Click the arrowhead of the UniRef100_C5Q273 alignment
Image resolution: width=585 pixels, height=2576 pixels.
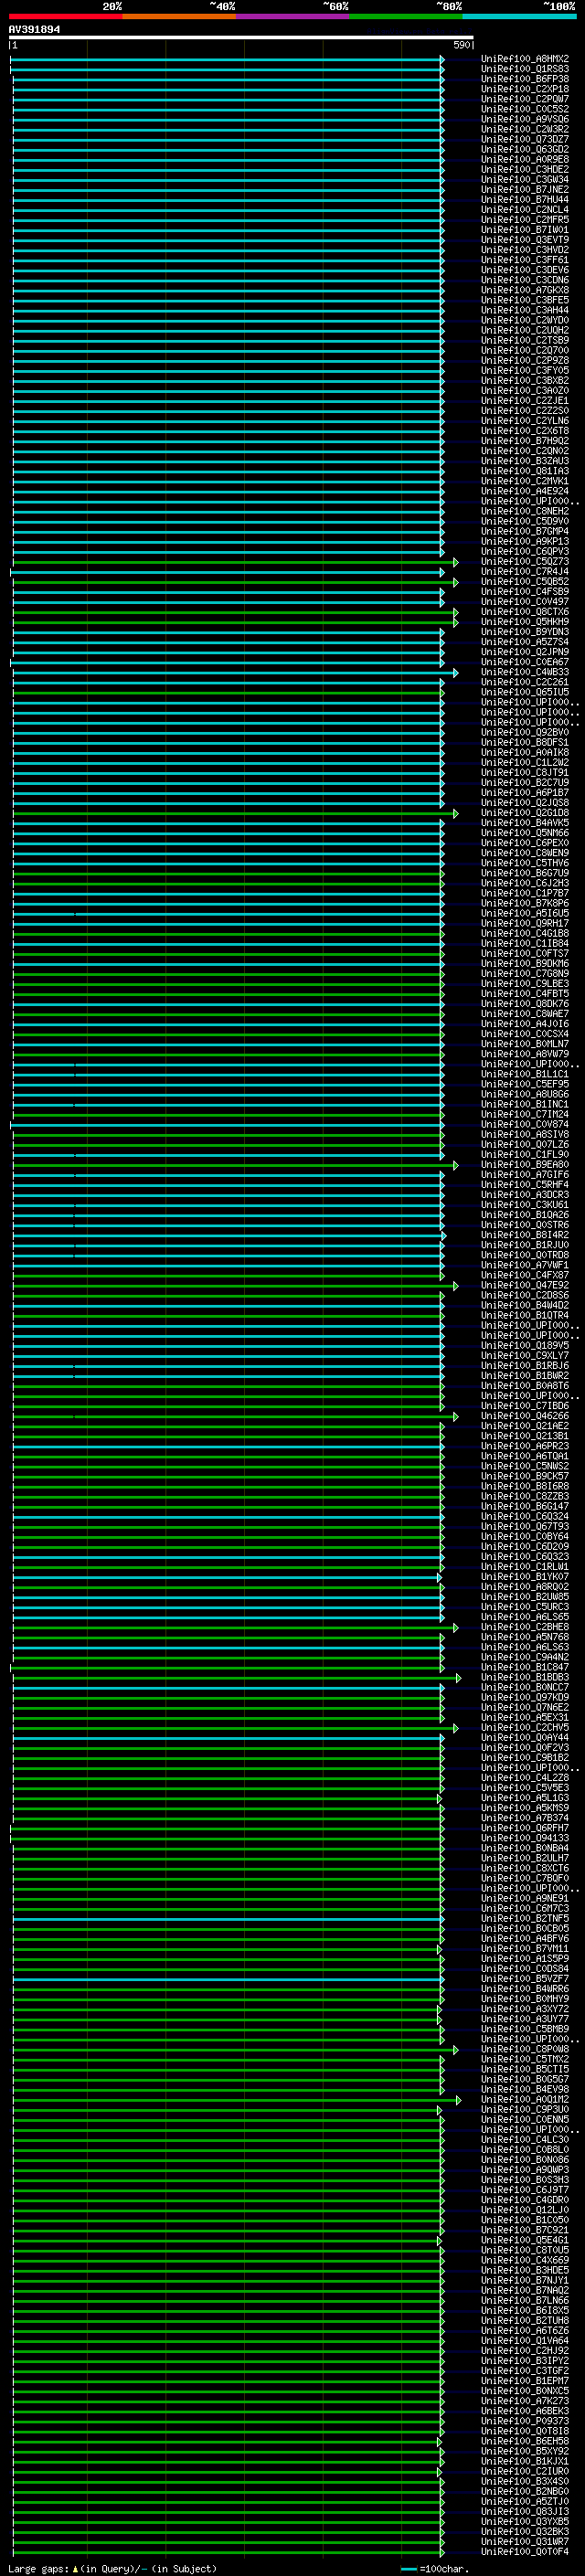[456, 562]
